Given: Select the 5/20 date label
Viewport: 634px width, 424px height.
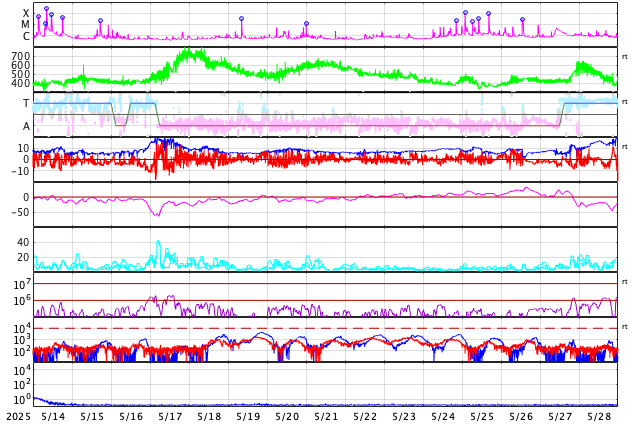Looking at the screenshot, I should tap(287, 416).
